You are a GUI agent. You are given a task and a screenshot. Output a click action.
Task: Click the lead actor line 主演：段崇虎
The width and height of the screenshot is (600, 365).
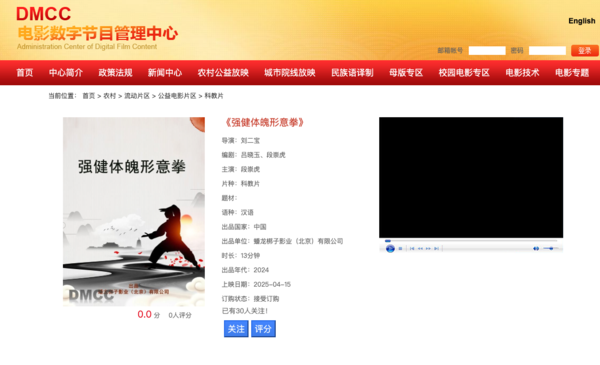(241, 169)
